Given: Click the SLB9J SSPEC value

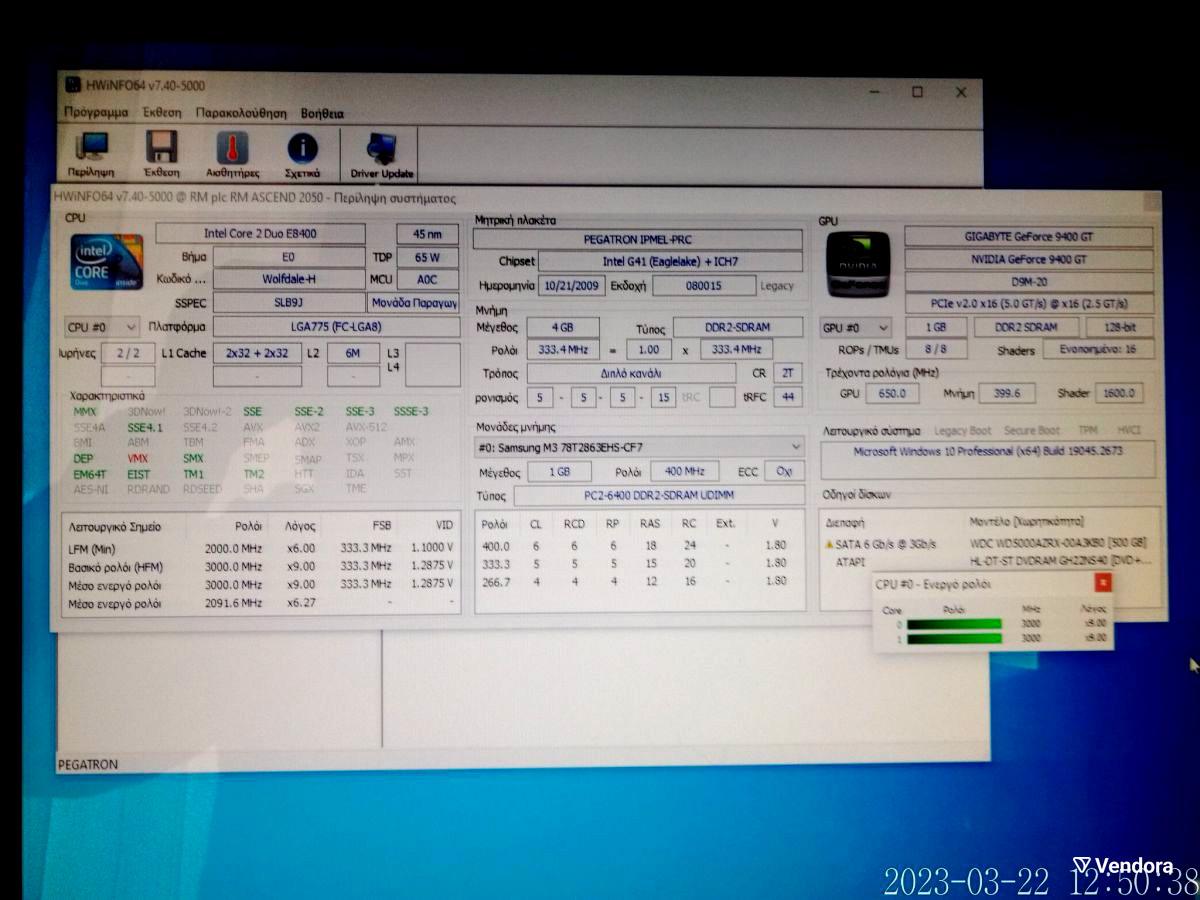Looking at the screenshot, I should (289, 303).
